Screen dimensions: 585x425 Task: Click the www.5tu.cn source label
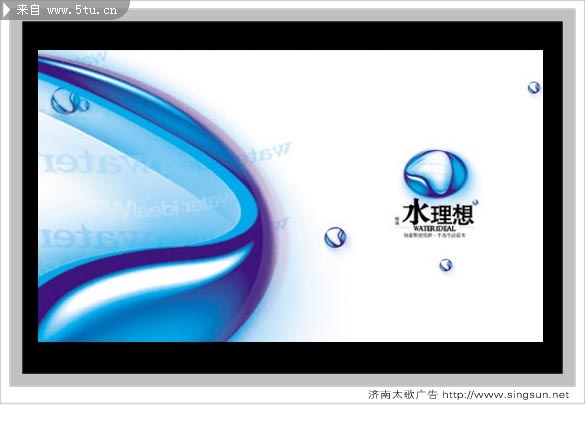point(82,10)
